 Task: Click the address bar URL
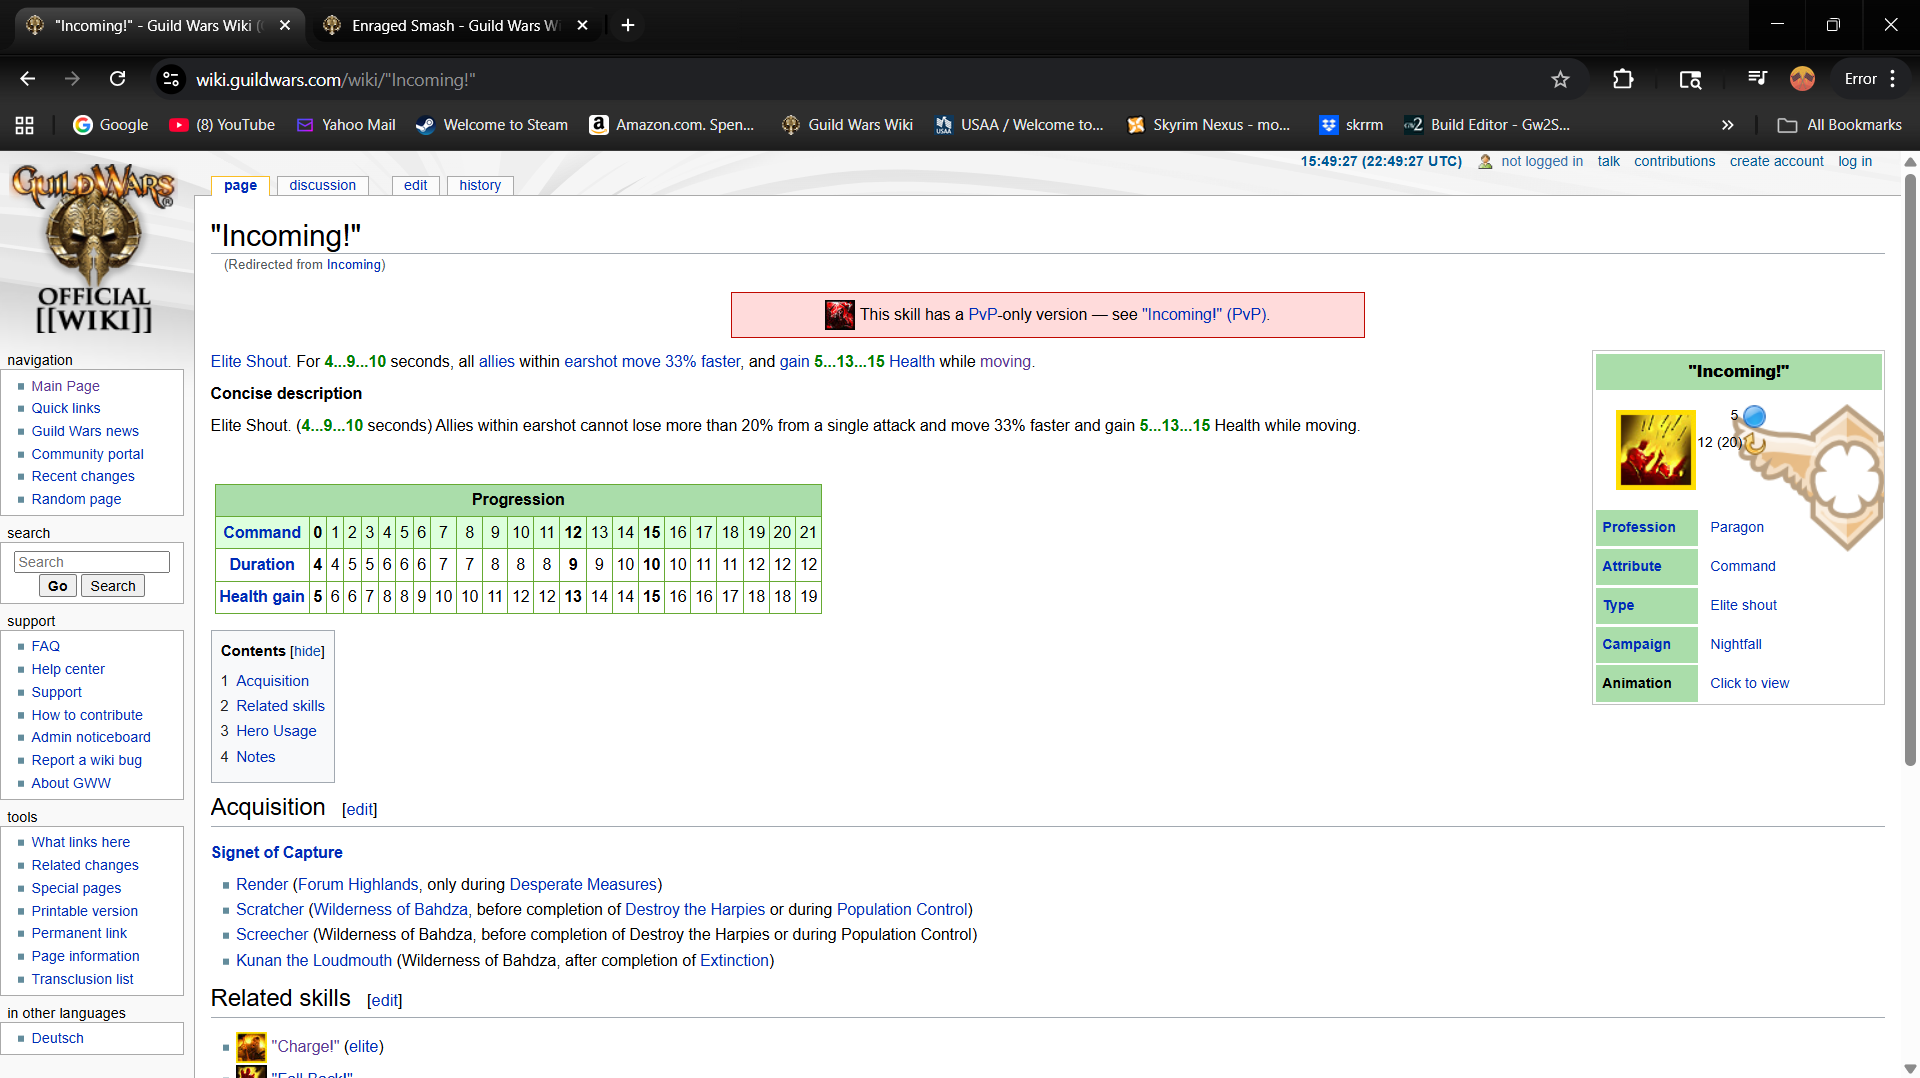(x=336, y=79)
